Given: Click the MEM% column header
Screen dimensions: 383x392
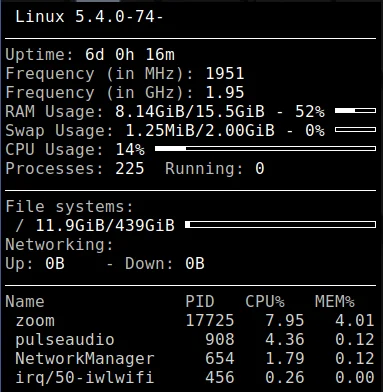Looking at the screenshot, I should click(x=335, y=302).
